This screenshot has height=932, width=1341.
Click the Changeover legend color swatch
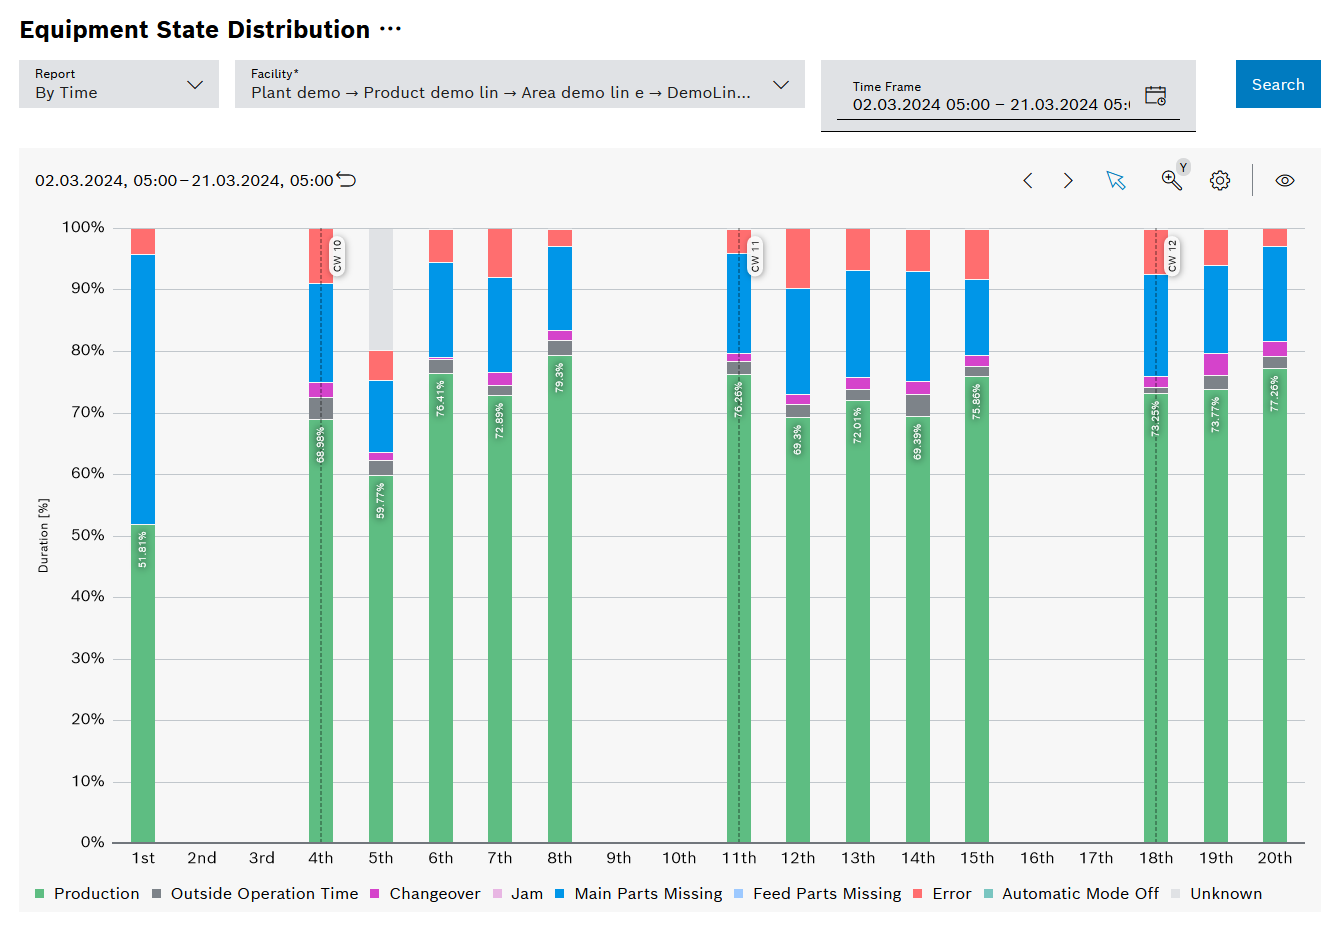click(x=375, y=894)
